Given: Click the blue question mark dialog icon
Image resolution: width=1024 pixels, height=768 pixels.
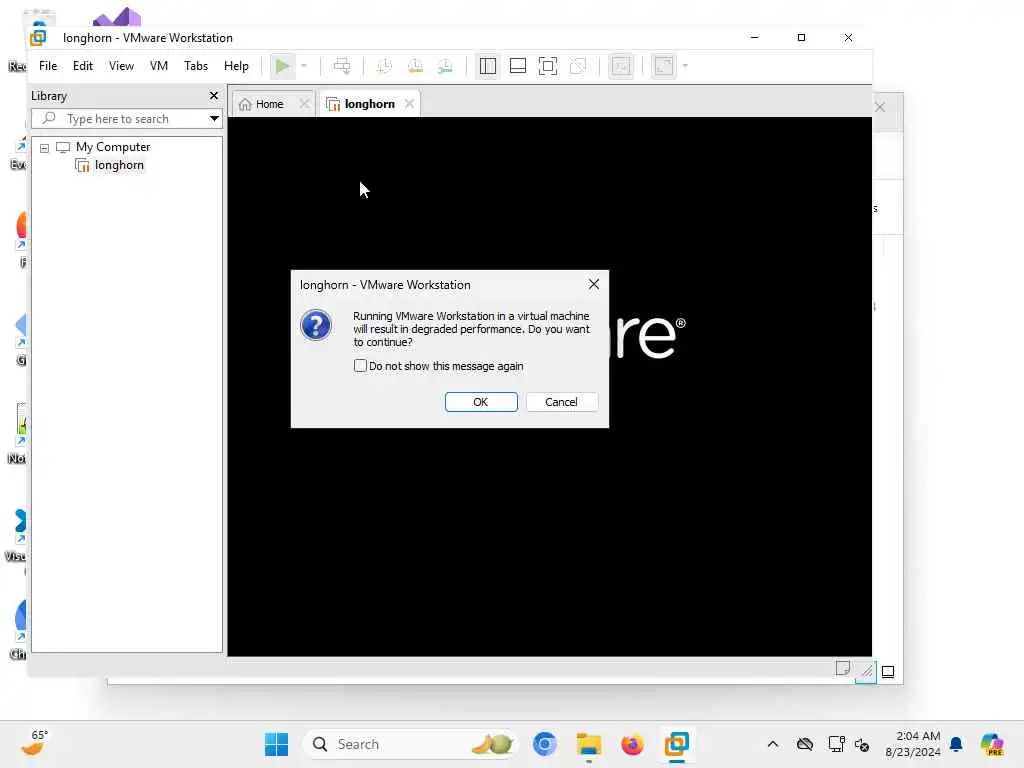Looking at the screenshot, I should click(316, 325).
